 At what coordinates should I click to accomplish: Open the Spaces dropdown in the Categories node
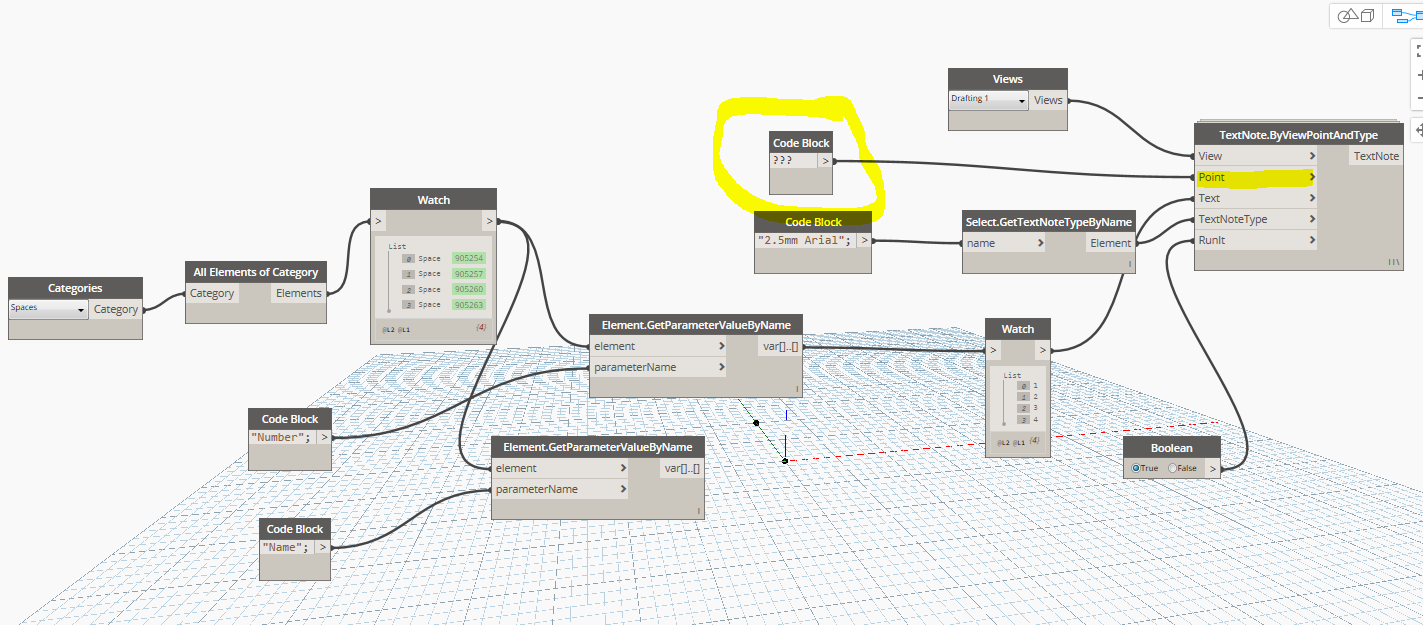click(x=48, y=308)
